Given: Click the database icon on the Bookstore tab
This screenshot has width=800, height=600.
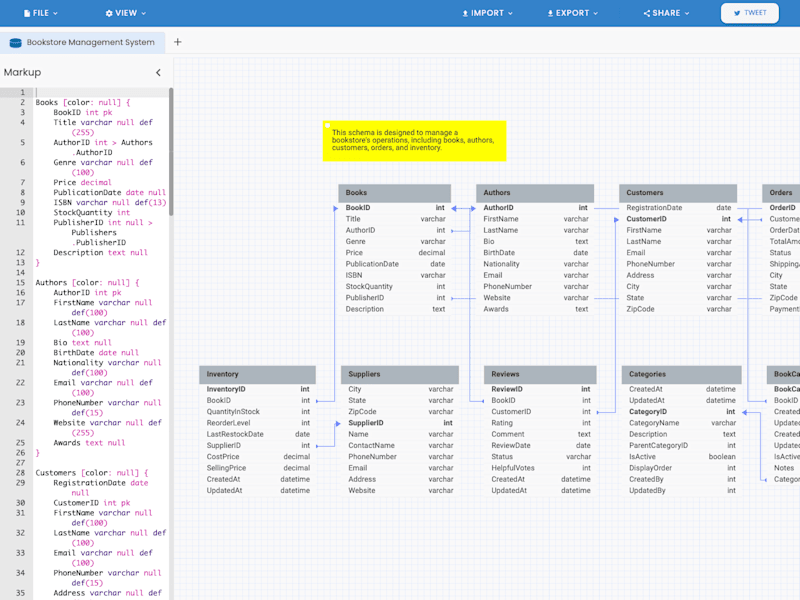Looking at the screenshot, I should [x=16, y=43].
